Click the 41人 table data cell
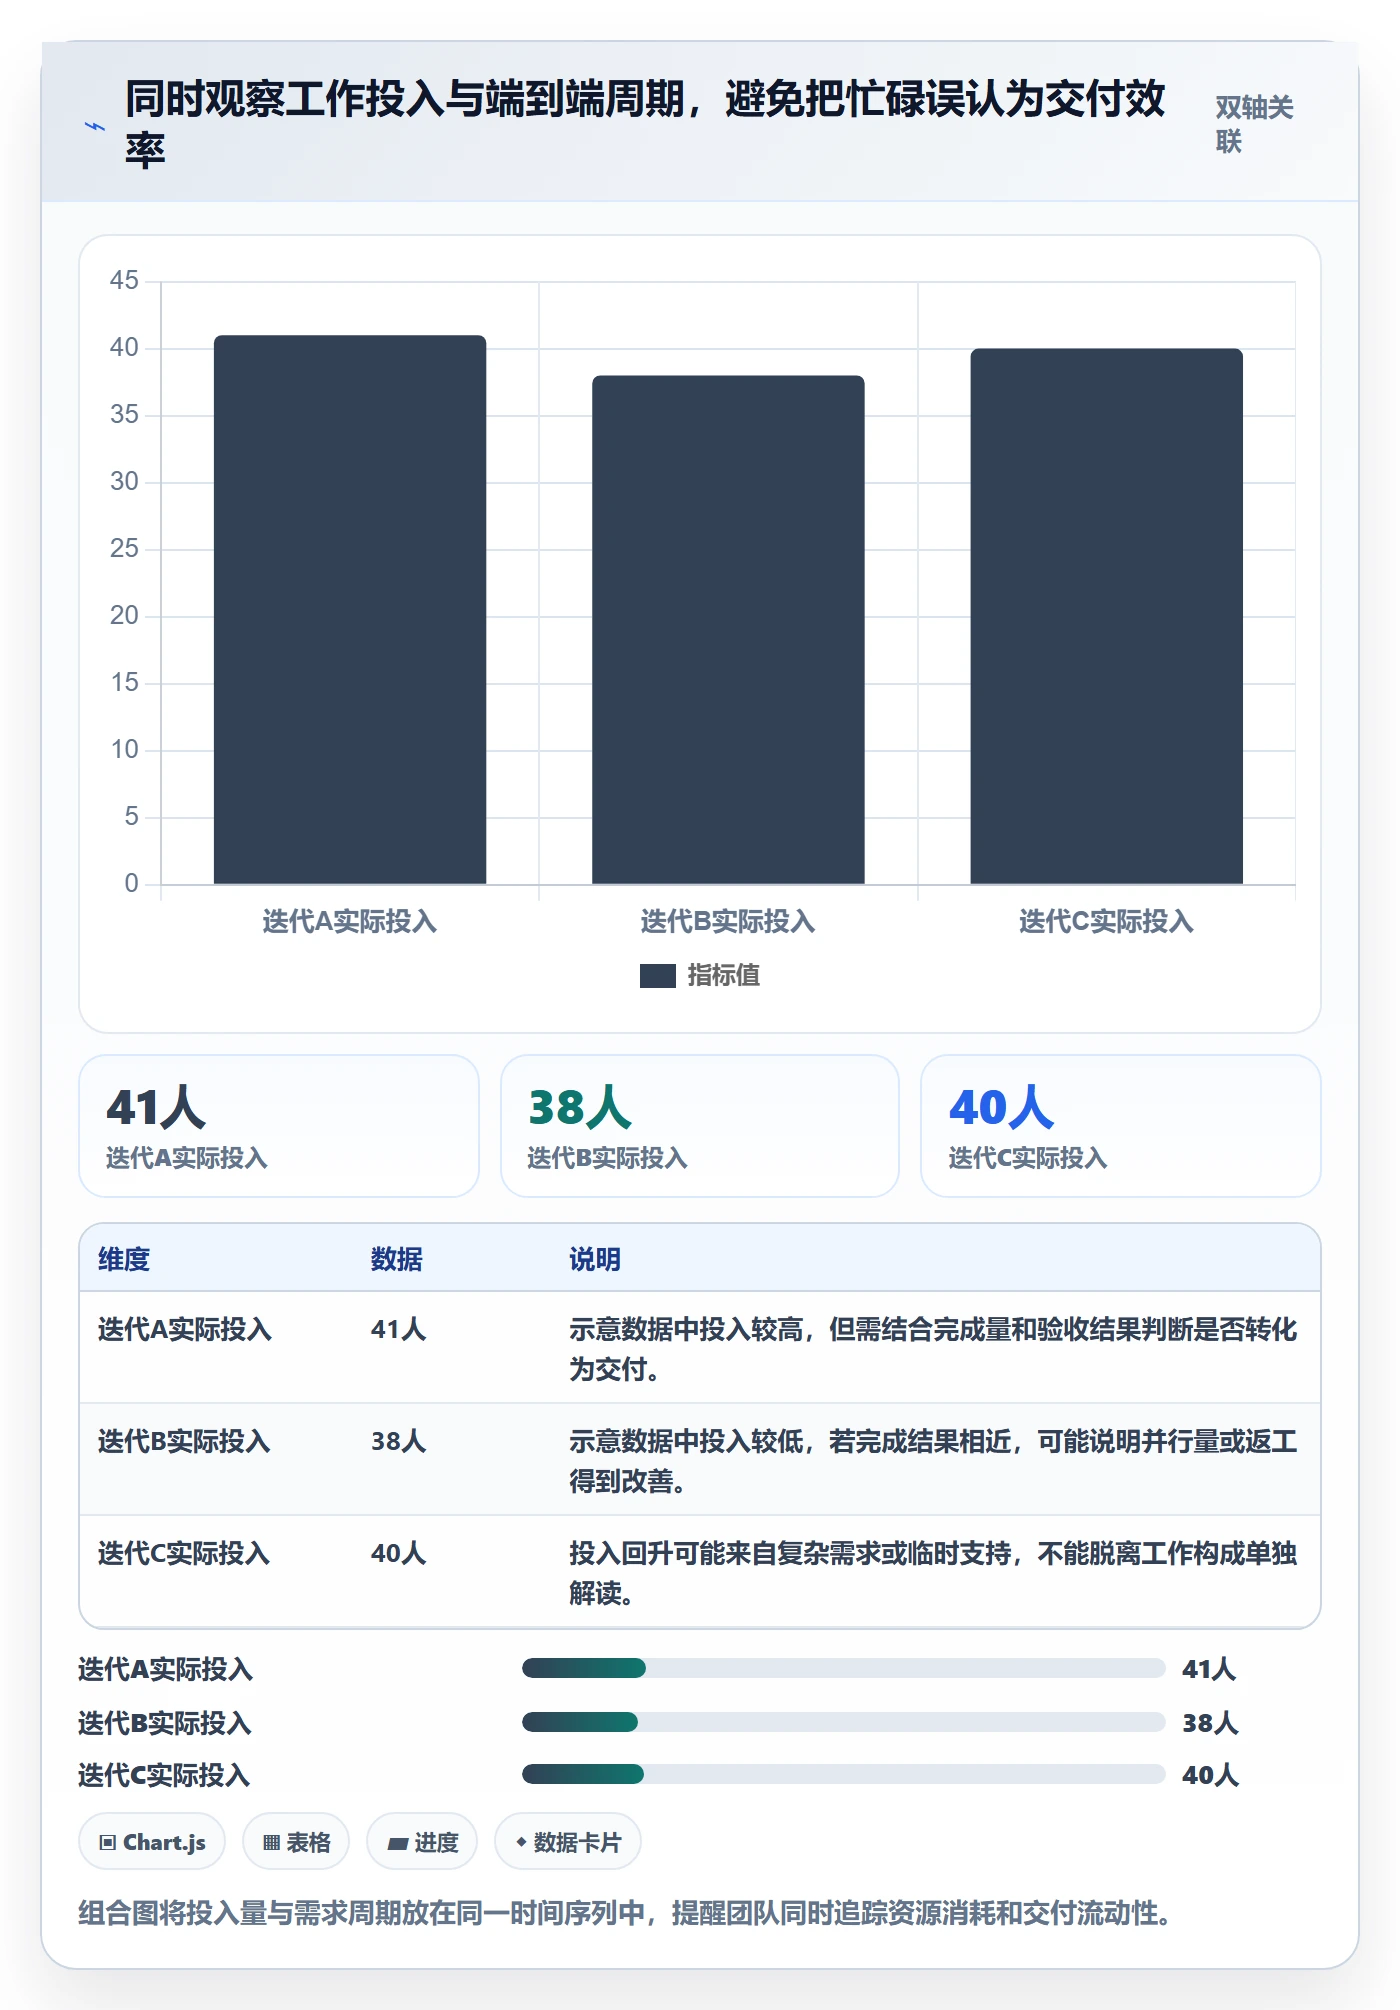 [399, 1329]
